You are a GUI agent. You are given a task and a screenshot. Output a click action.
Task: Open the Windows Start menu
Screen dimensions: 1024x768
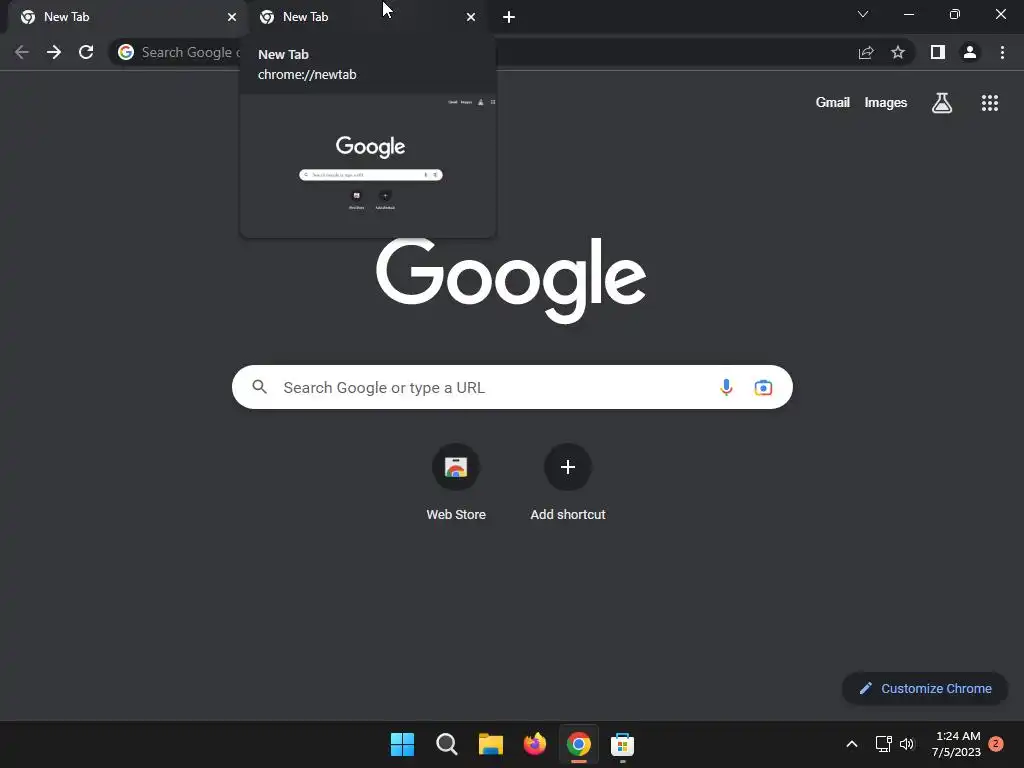coord(402,744)
